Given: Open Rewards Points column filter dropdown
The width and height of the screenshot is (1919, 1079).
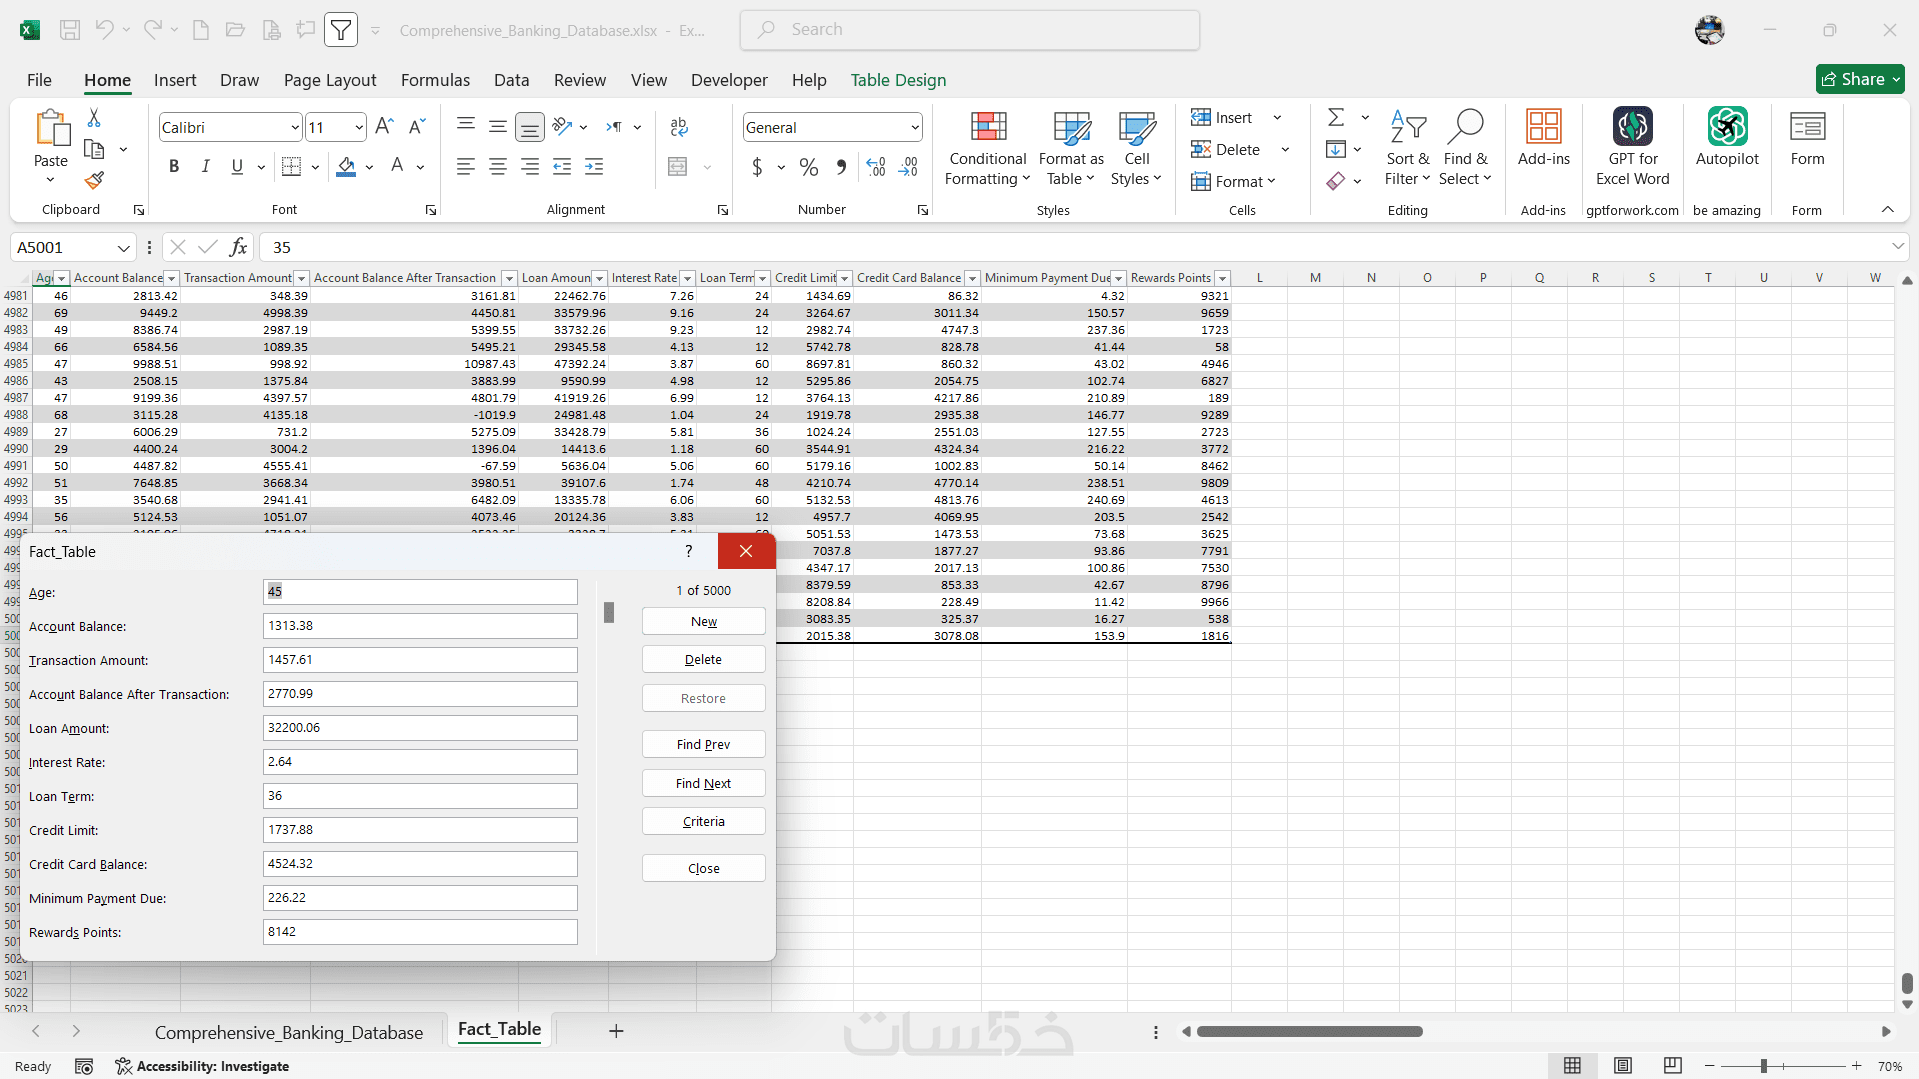Looking at the screenshot, I should (x=1222, y=278).
